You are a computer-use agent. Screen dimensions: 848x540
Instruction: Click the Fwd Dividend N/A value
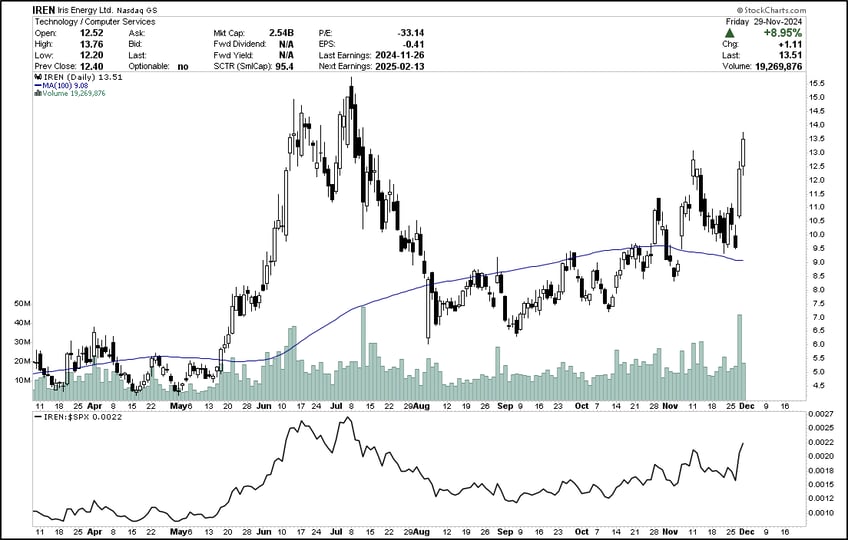point(286,44)
